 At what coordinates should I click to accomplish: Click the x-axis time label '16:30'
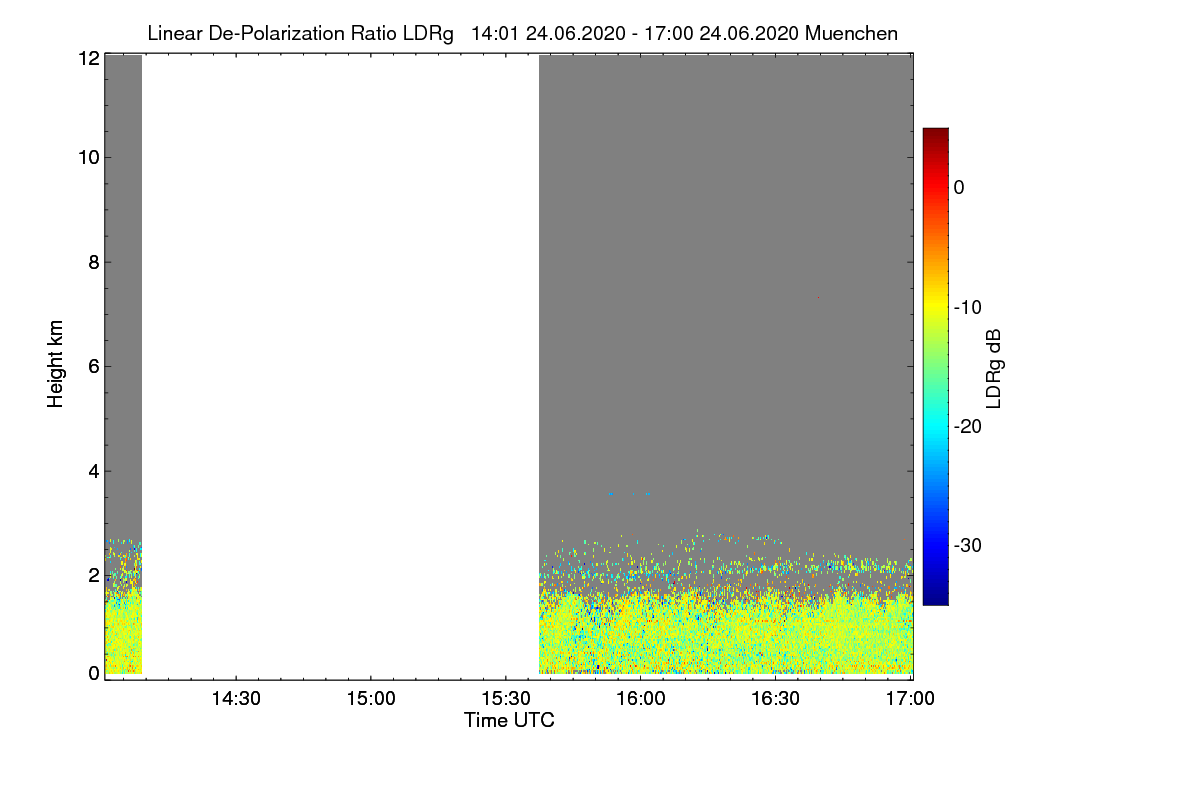[x=776, y=699]
